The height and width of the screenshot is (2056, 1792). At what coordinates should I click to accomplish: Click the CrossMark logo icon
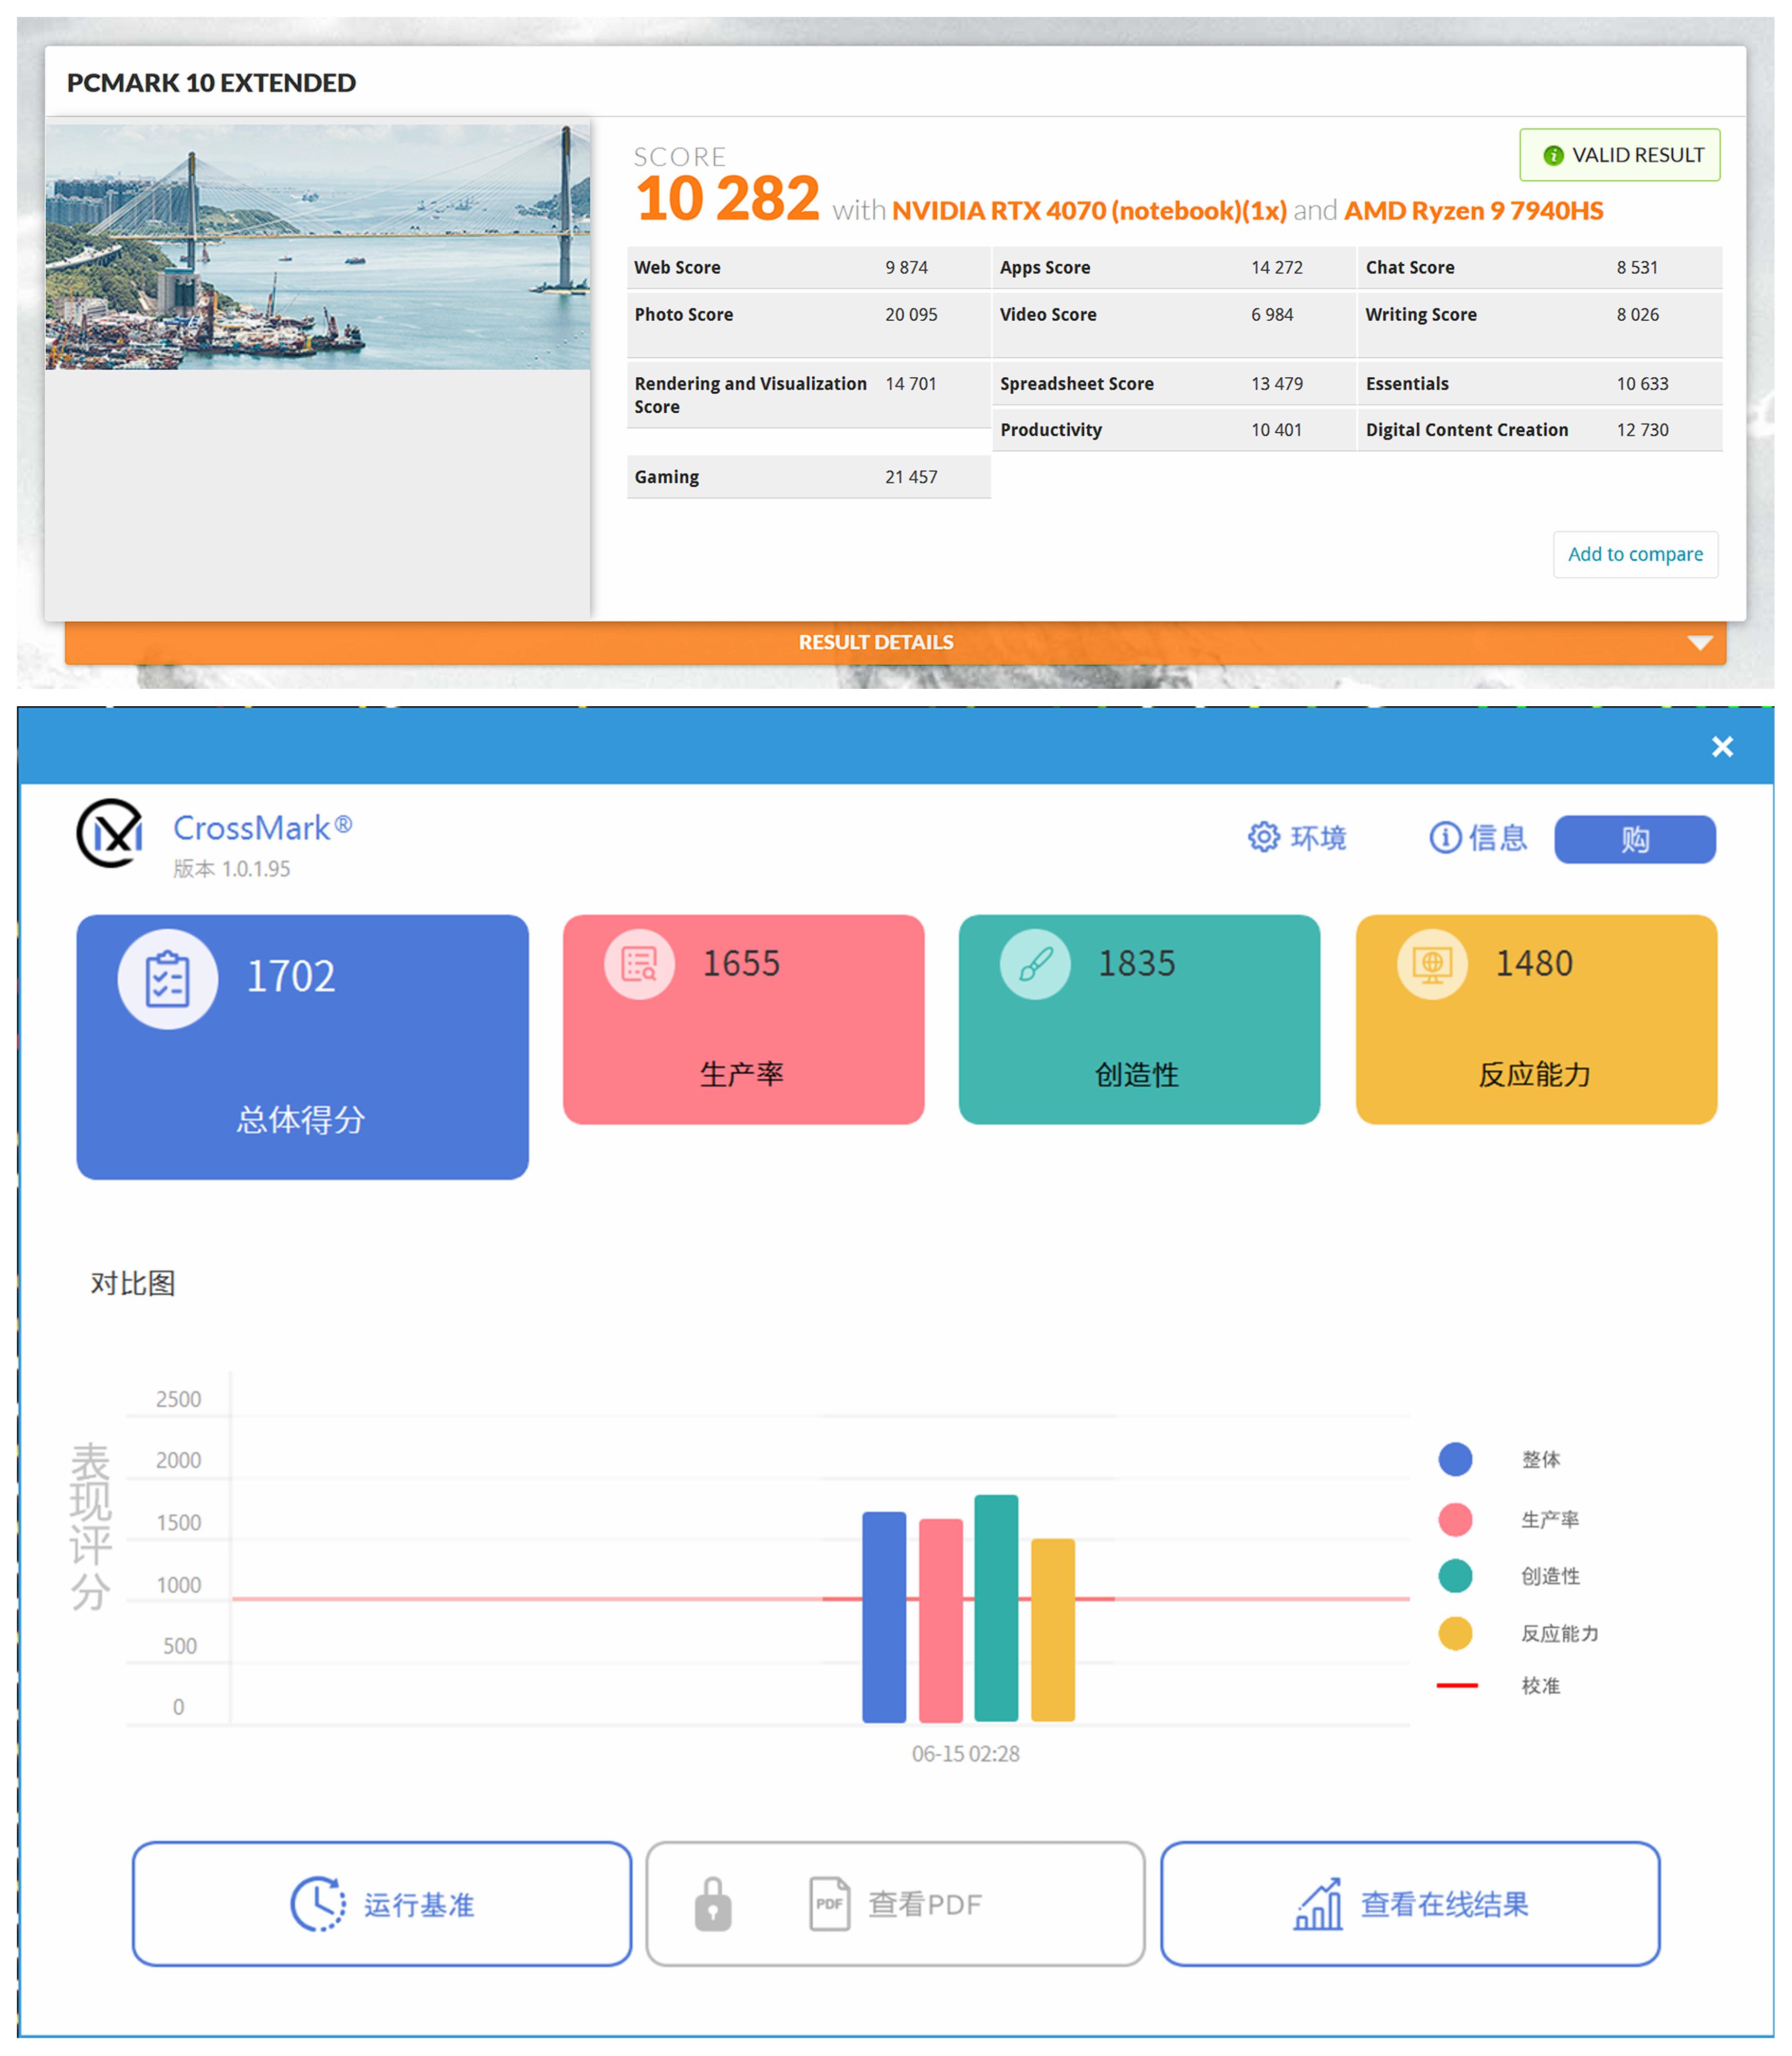tap(110, 833)
